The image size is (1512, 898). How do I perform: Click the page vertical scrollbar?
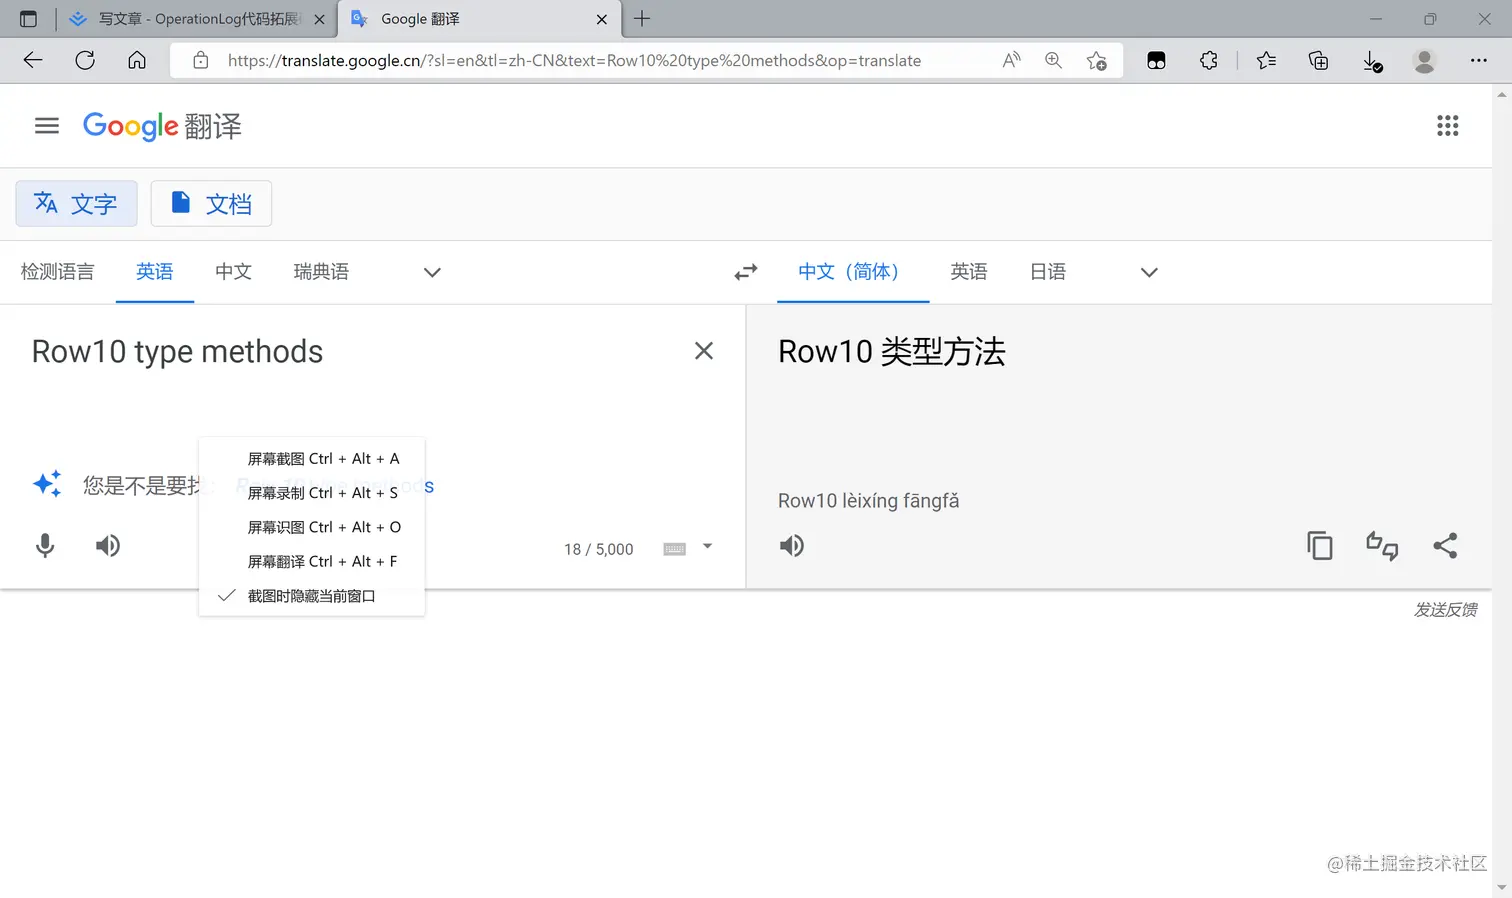tap(1502, 490)
